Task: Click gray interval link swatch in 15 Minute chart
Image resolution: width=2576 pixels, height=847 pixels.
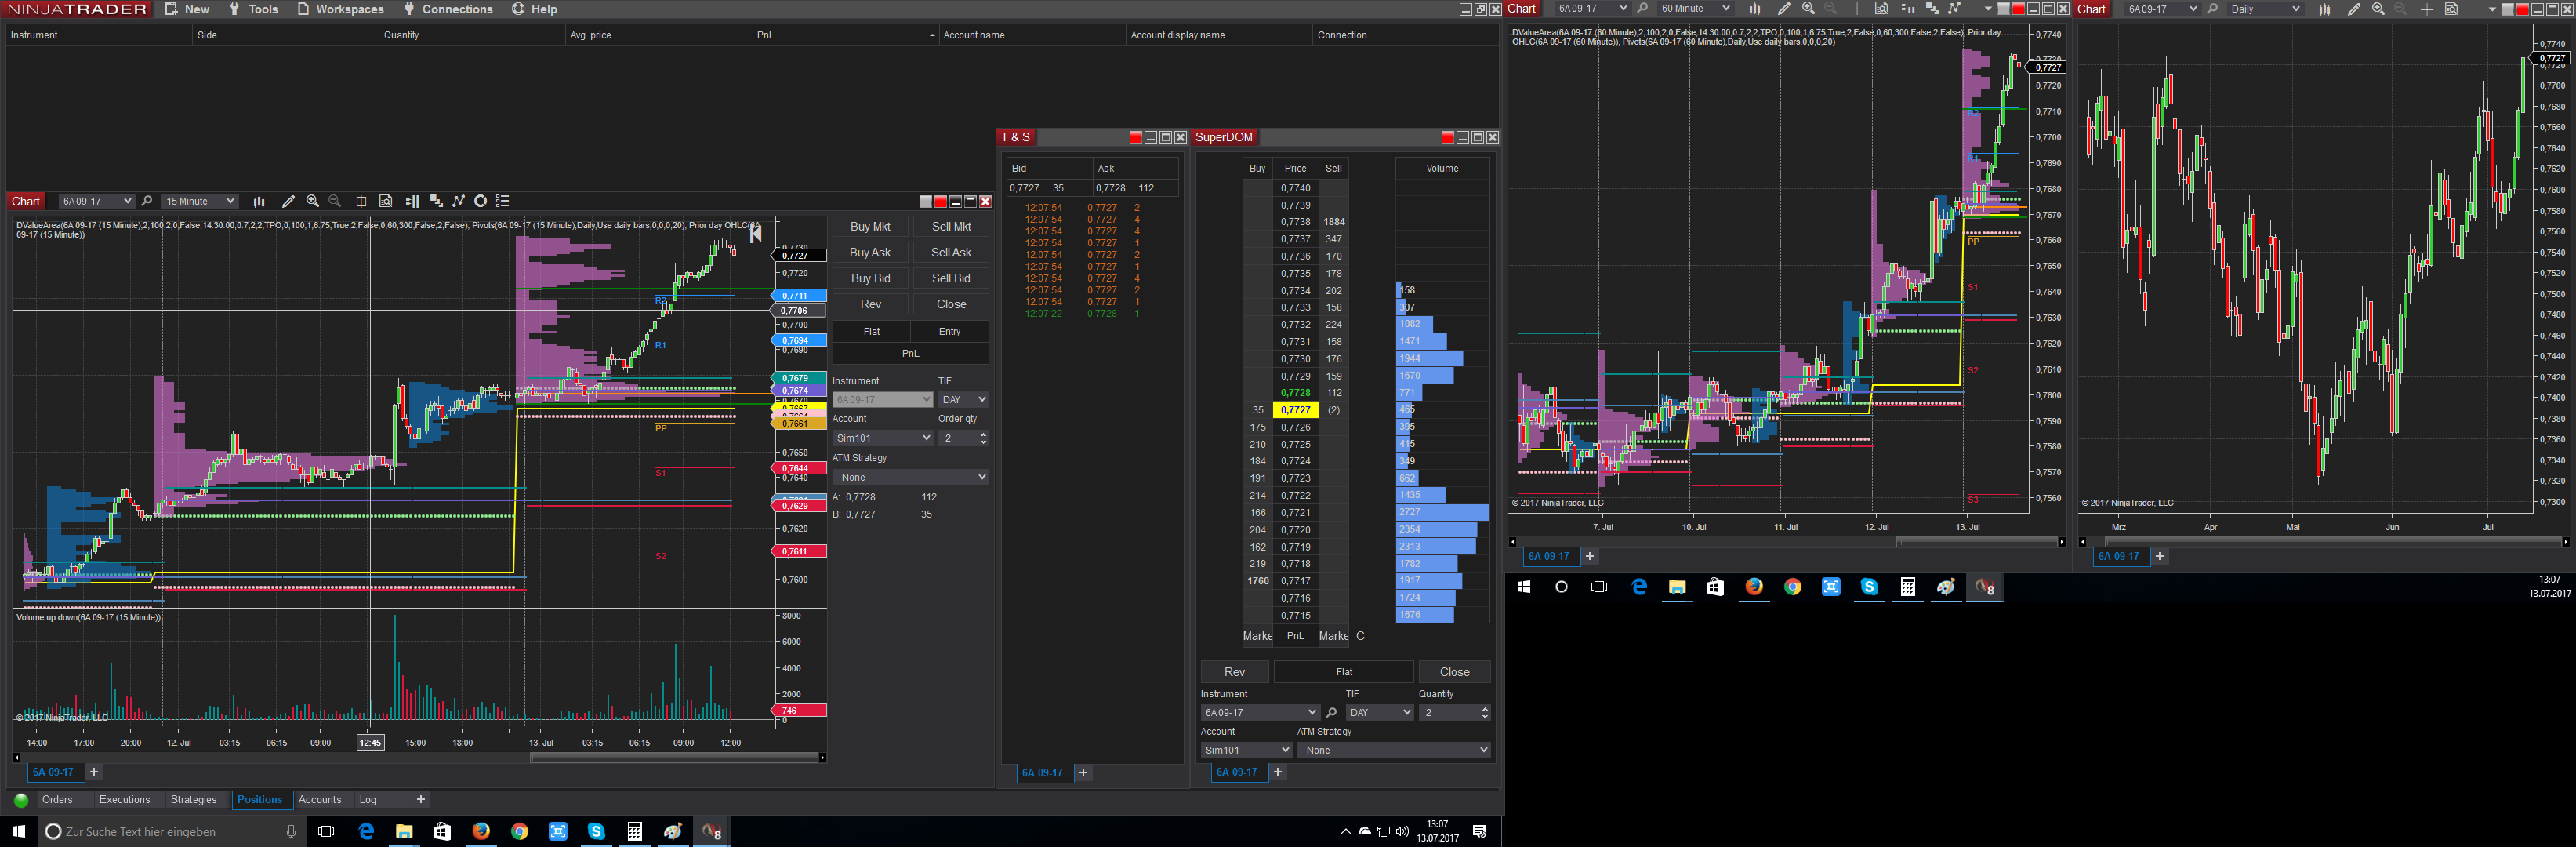Action: (x=925, y=202)
